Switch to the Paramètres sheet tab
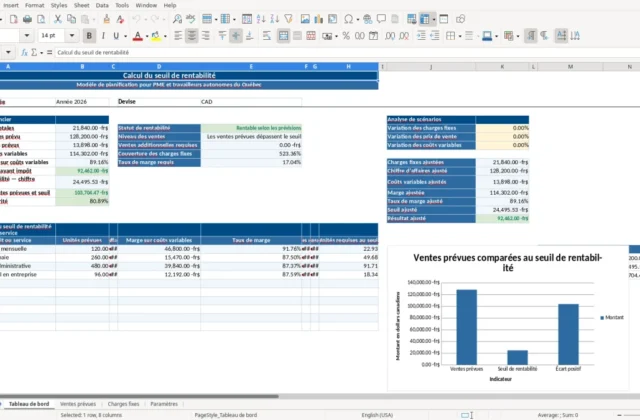The image size is (640, 420). click(x=164, y=404)
